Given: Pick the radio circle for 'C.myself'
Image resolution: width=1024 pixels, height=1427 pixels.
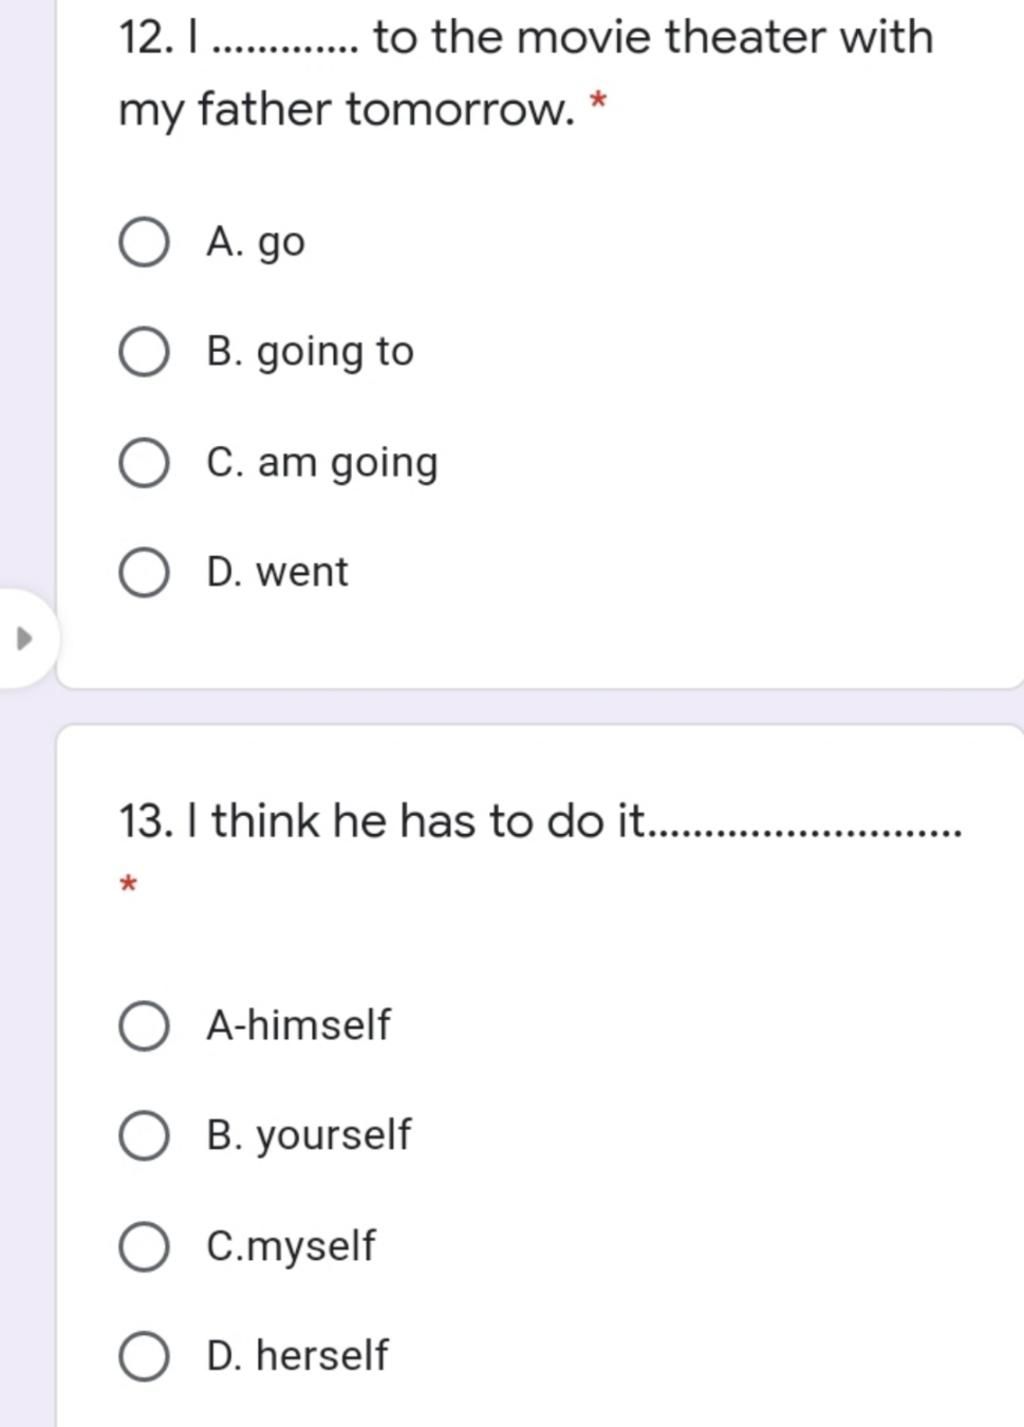Looking at the screenshot, I should [143, 1247].
